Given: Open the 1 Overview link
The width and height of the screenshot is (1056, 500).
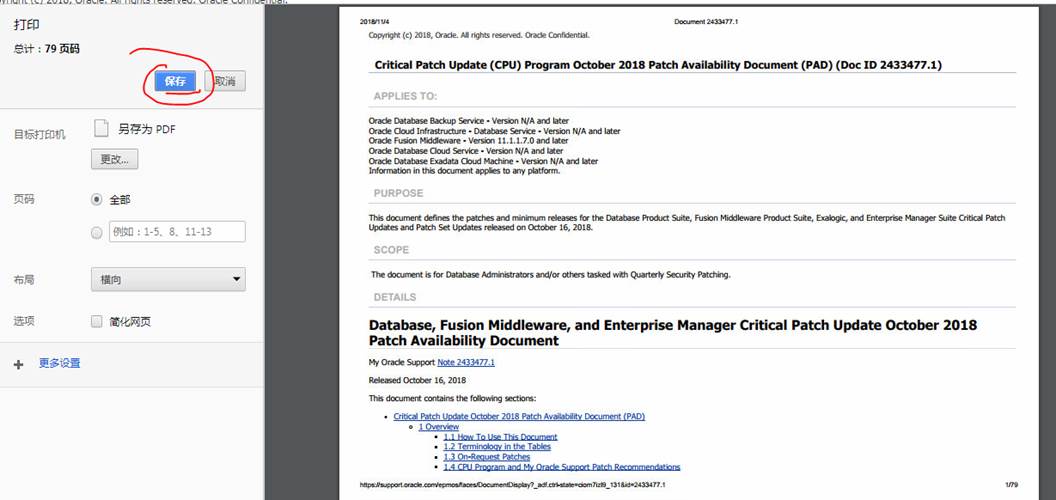Looking at the screenshot, I should pos(438,427).
